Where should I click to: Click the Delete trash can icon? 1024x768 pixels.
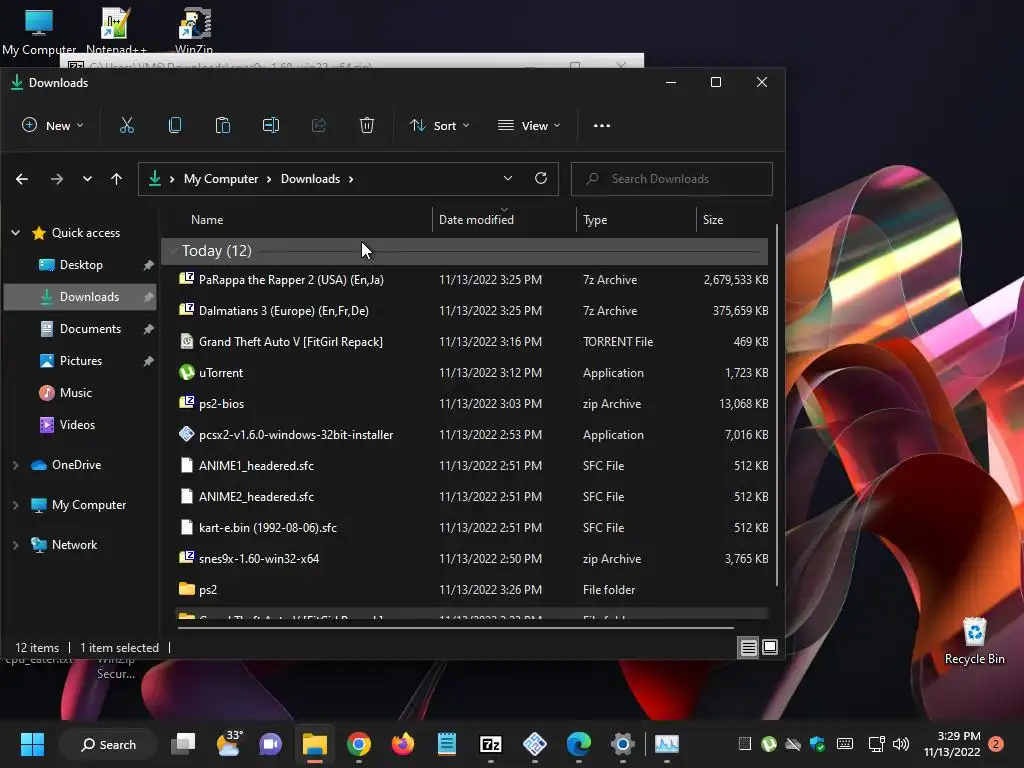pyautogui.click(x=367, y=125)
